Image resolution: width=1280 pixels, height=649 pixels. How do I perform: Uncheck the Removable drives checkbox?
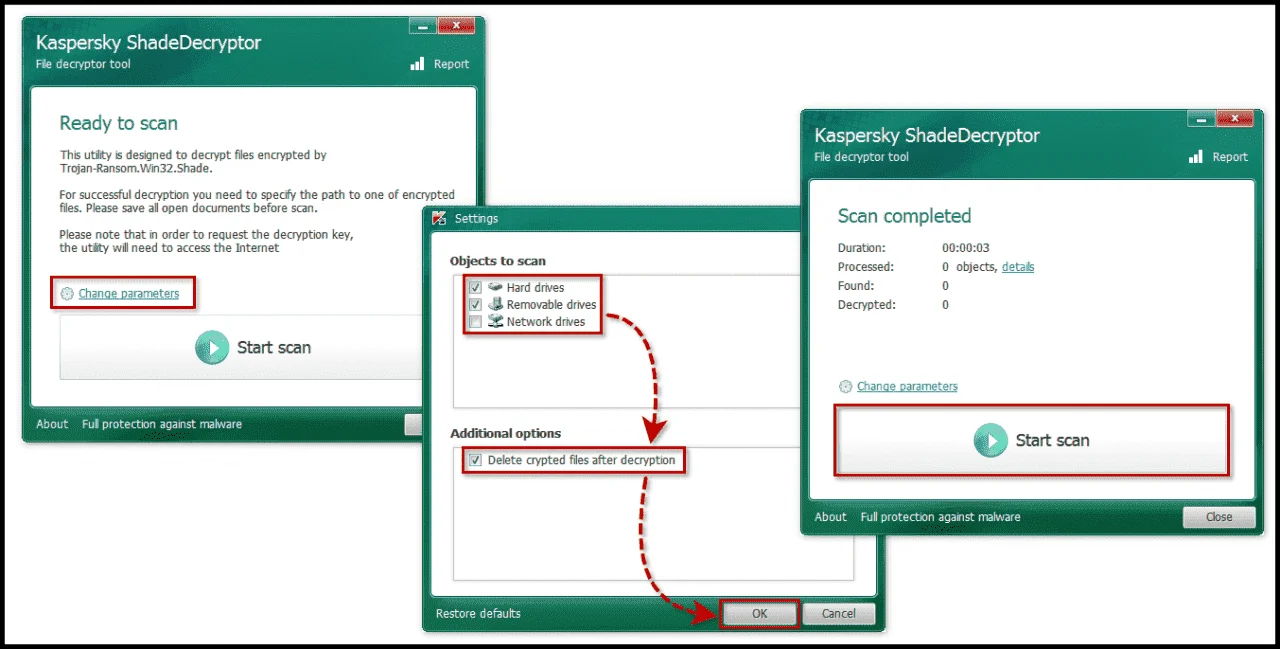coord(476,304)
